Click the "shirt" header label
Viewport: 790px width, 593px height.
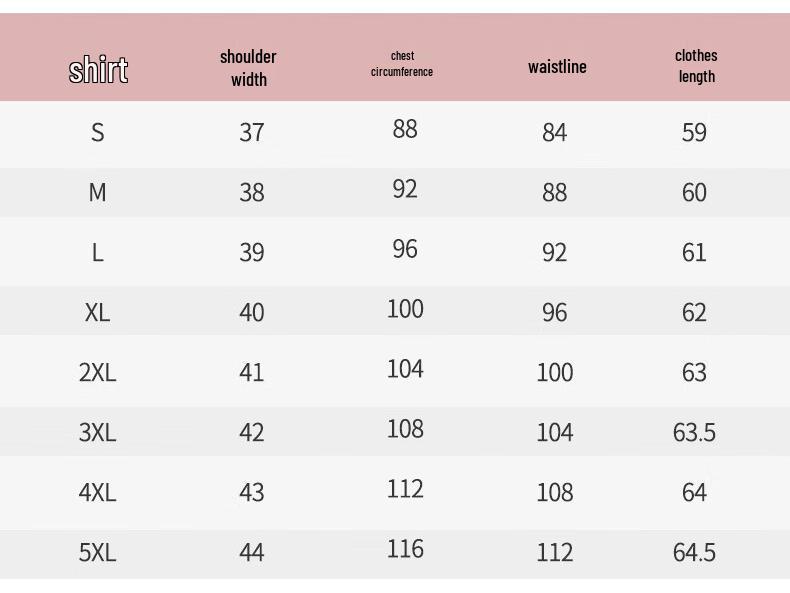click(98, 70)
